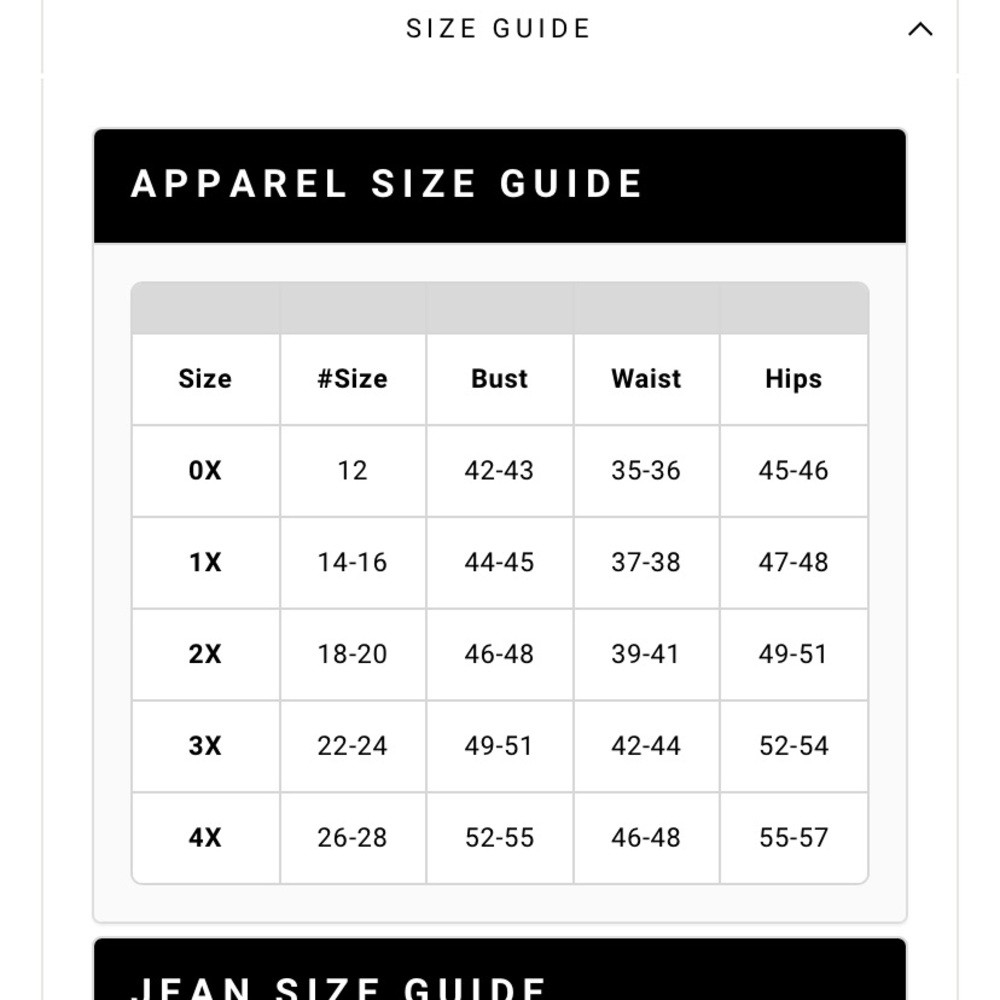Click the Bust column header

point(499,379)
